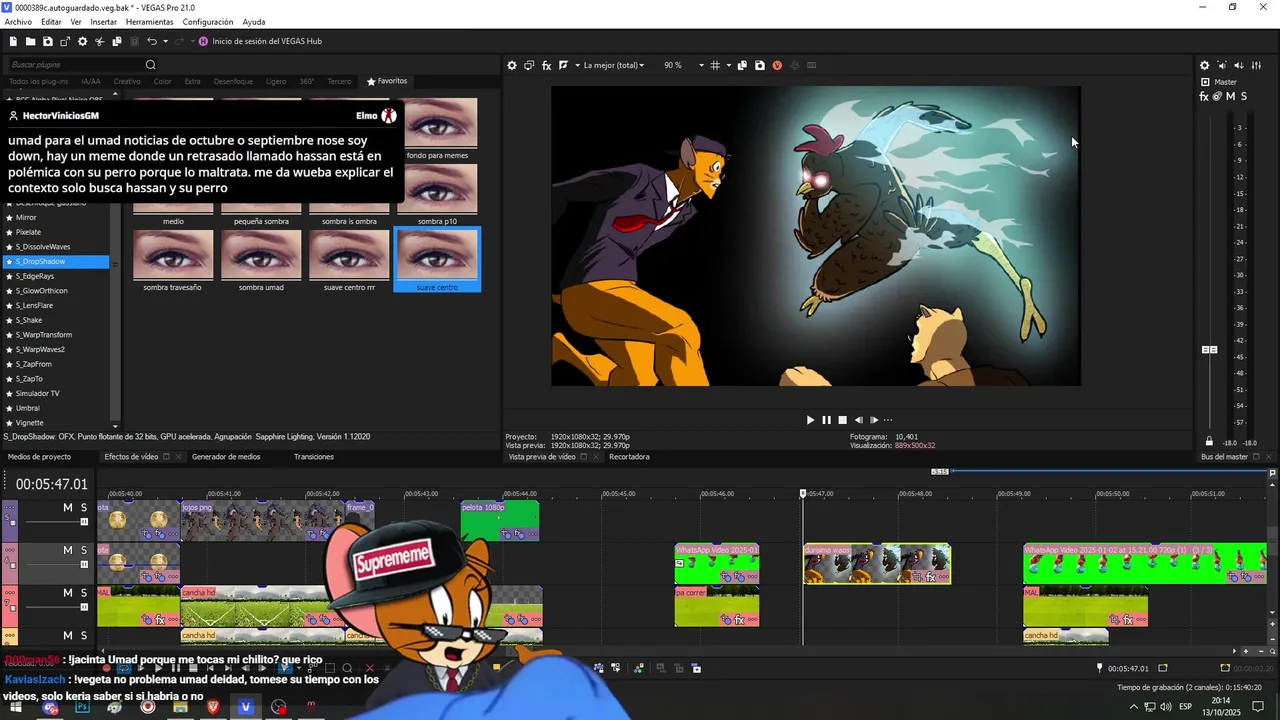Solo the Master bus

[1244, 96]
